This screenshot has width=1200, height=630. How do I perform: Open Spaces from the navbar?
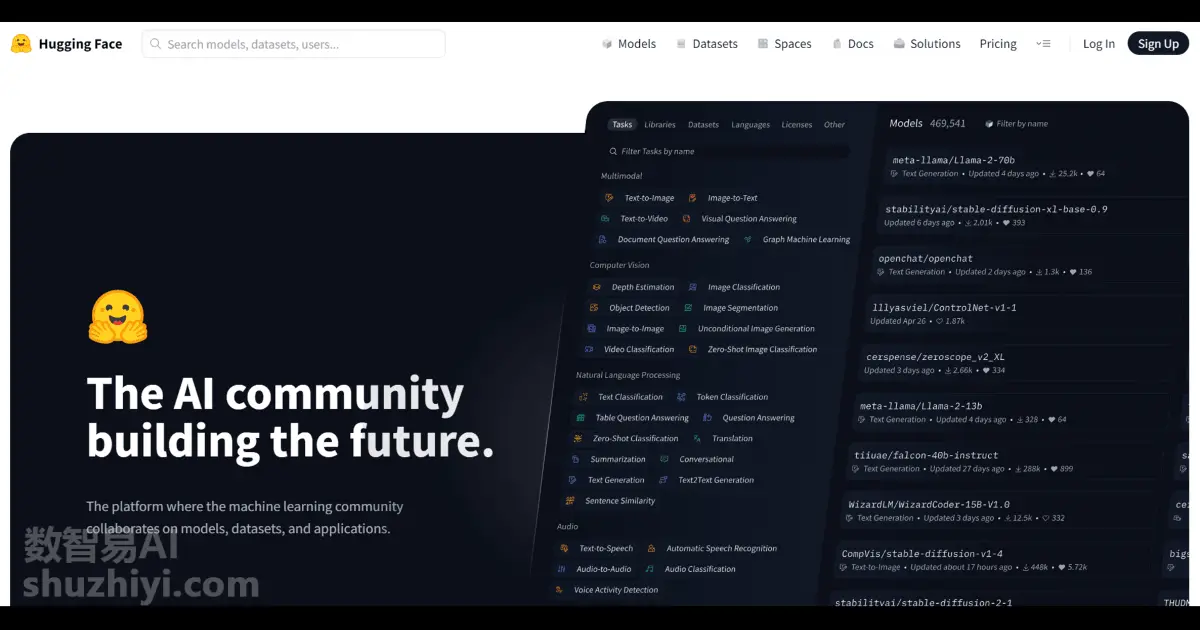pyautogui.click(x=793, y=44)
